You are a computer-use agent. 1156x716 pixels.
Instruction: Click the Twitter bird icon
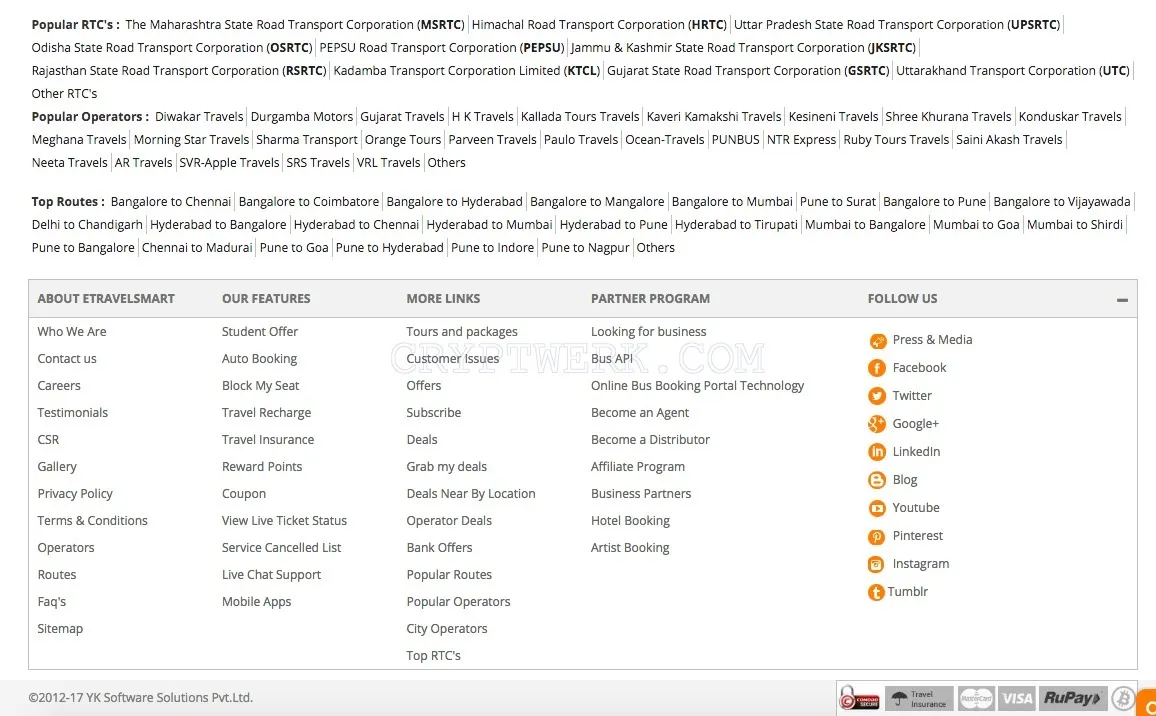click(877, 396)
